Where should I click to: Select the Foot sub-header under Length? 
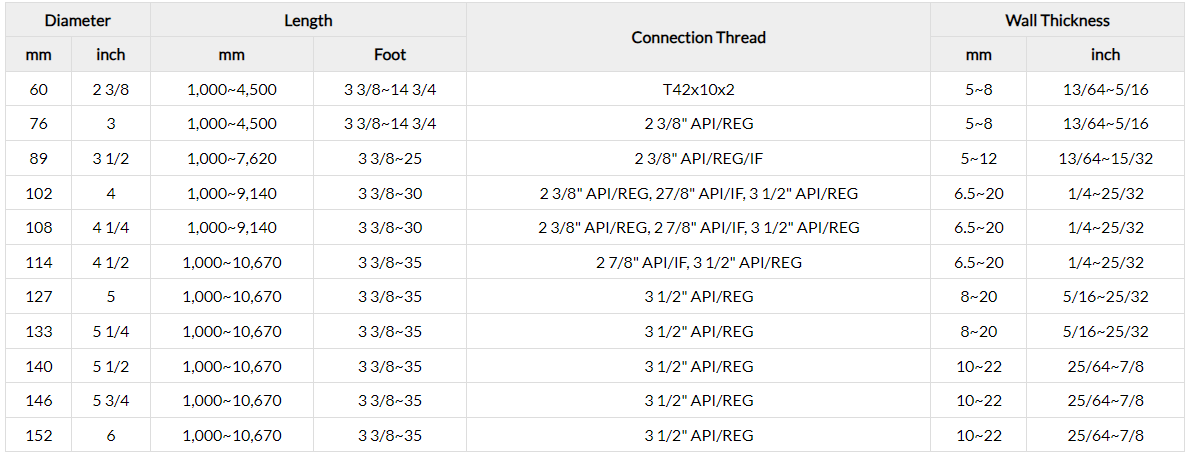[x=390, y=55]
